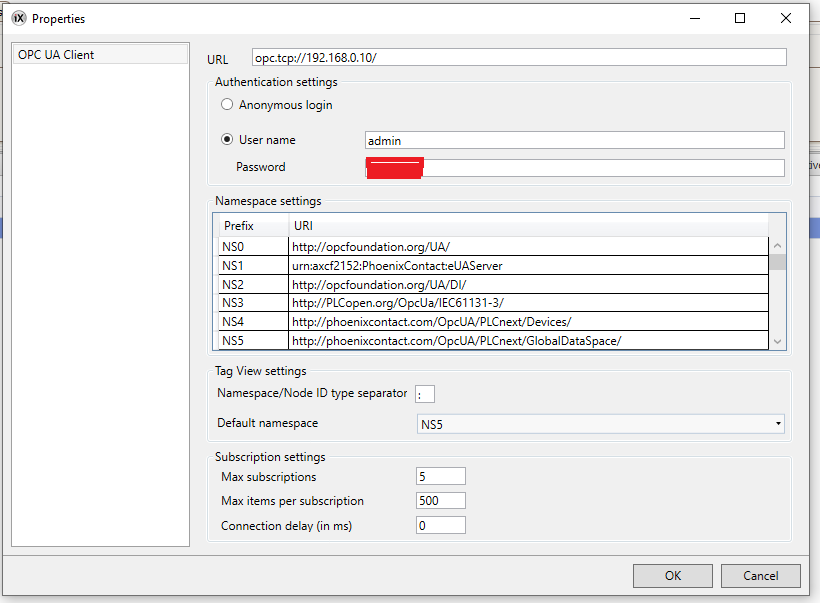Click into the URL input field
The height and width of the screenshot is (603, 820).
tap(518, 58)
